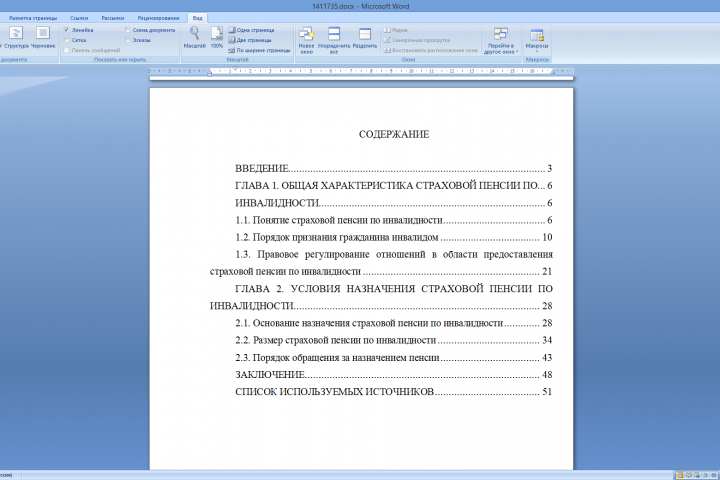Click page number 48 in contents

click(x=547, y=375)
